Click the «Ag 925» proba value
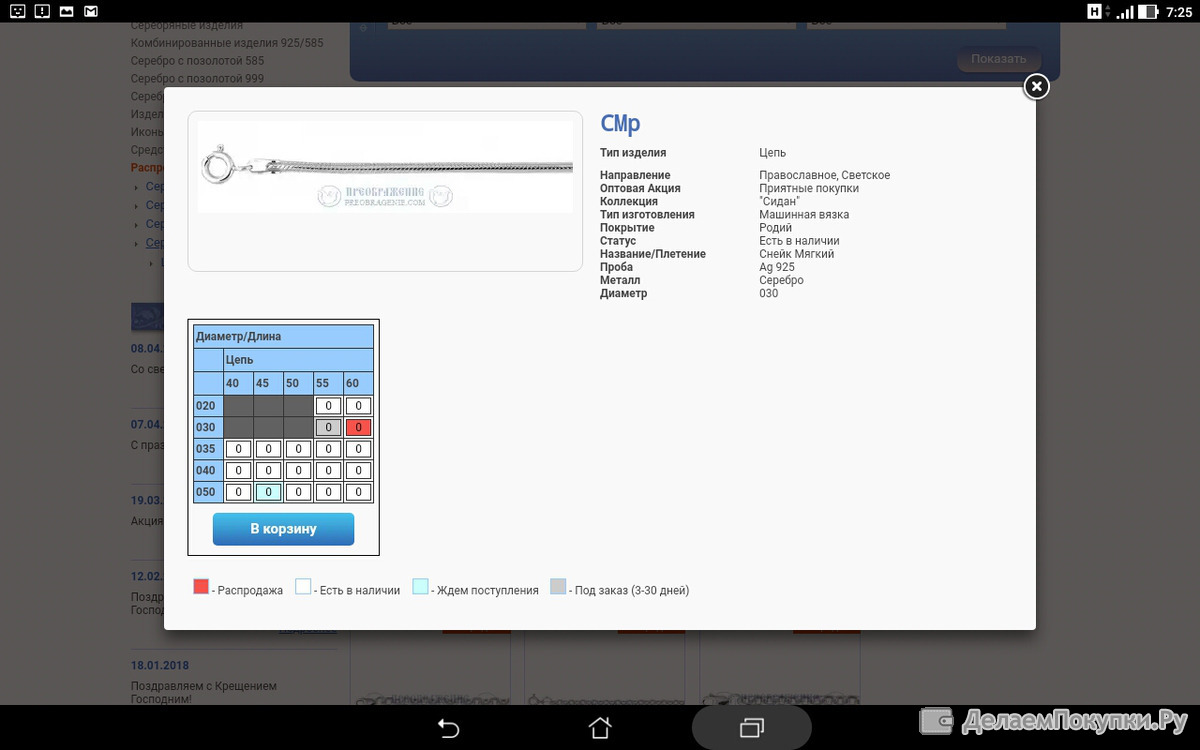 [x=777, y=267]
